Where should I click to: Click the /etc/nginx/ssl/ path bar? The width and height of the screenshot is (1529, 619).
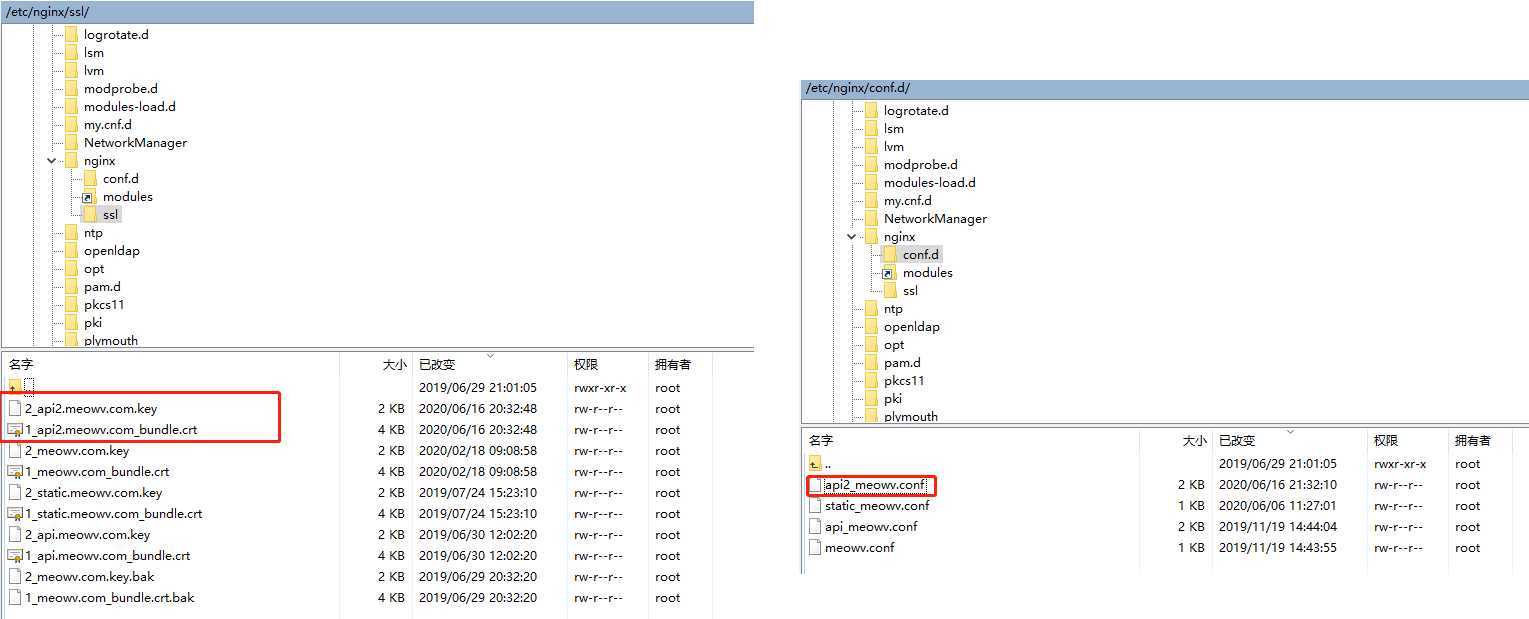tap(377, 12)
